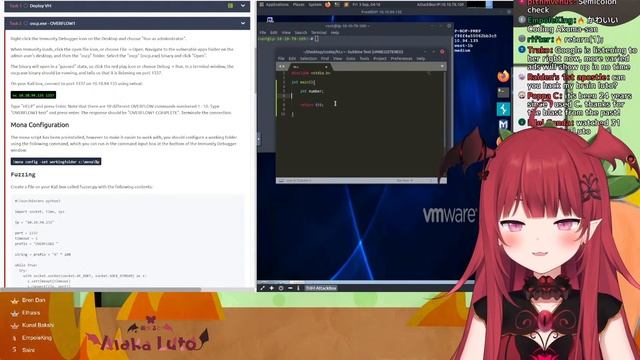Image resolution: width=640 pixels, height=360 pixels.
Task: Click the split-view divider handle at the left edge
Action: [x=259, y=139]
